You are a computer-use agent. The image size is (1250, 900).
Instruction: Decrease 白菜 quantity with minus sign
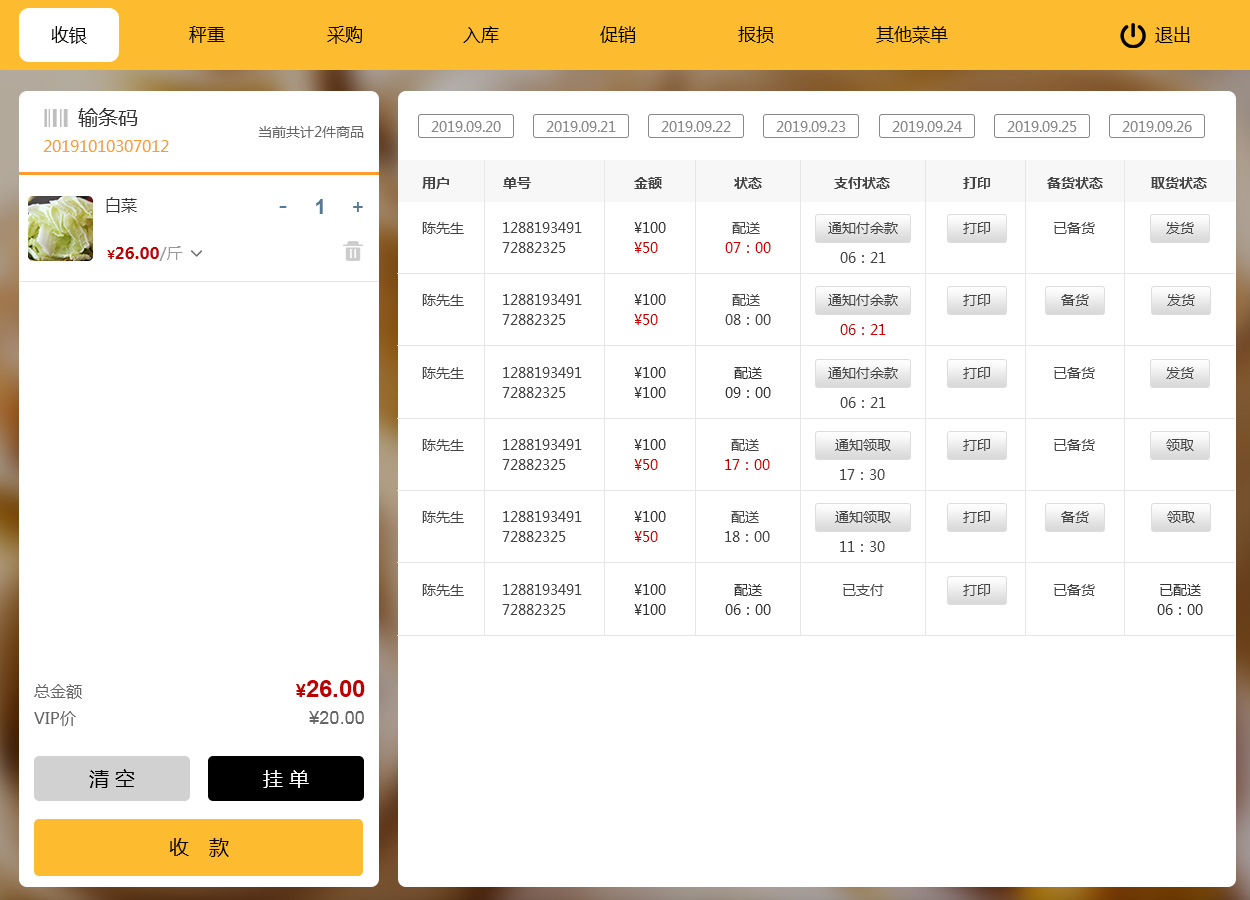tap(283, 207)
